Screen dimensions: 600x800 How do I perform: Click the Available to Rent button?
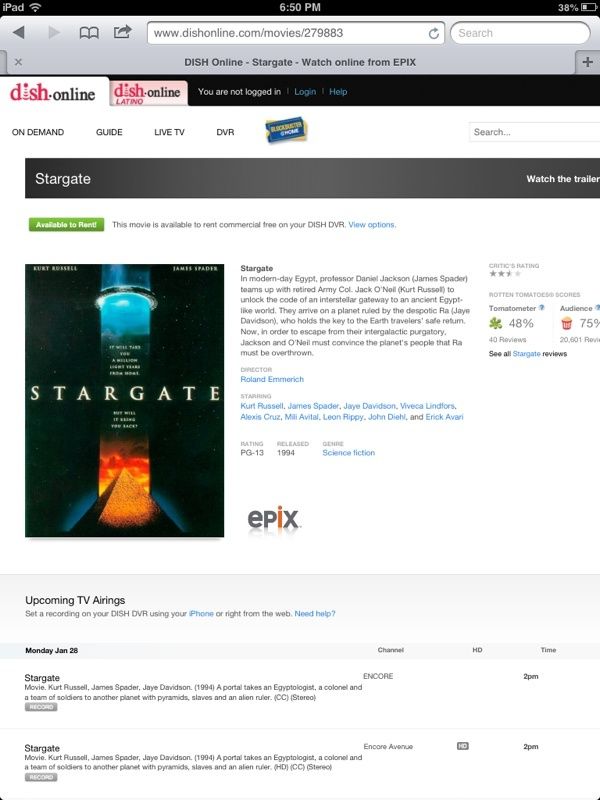click(x=66, y=224)
